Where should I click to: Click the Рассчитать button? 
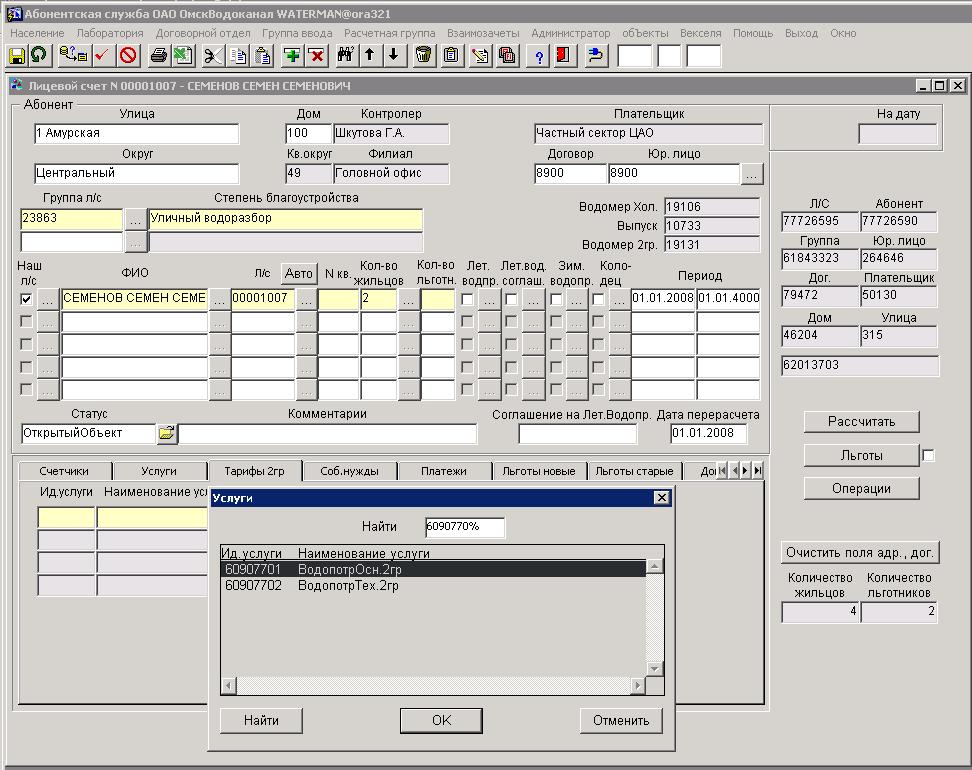[860, 421]
